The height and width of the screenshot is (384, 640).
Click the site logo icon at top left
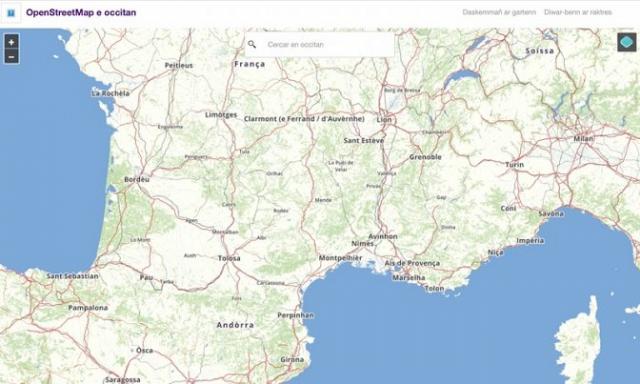pos(11,13)
